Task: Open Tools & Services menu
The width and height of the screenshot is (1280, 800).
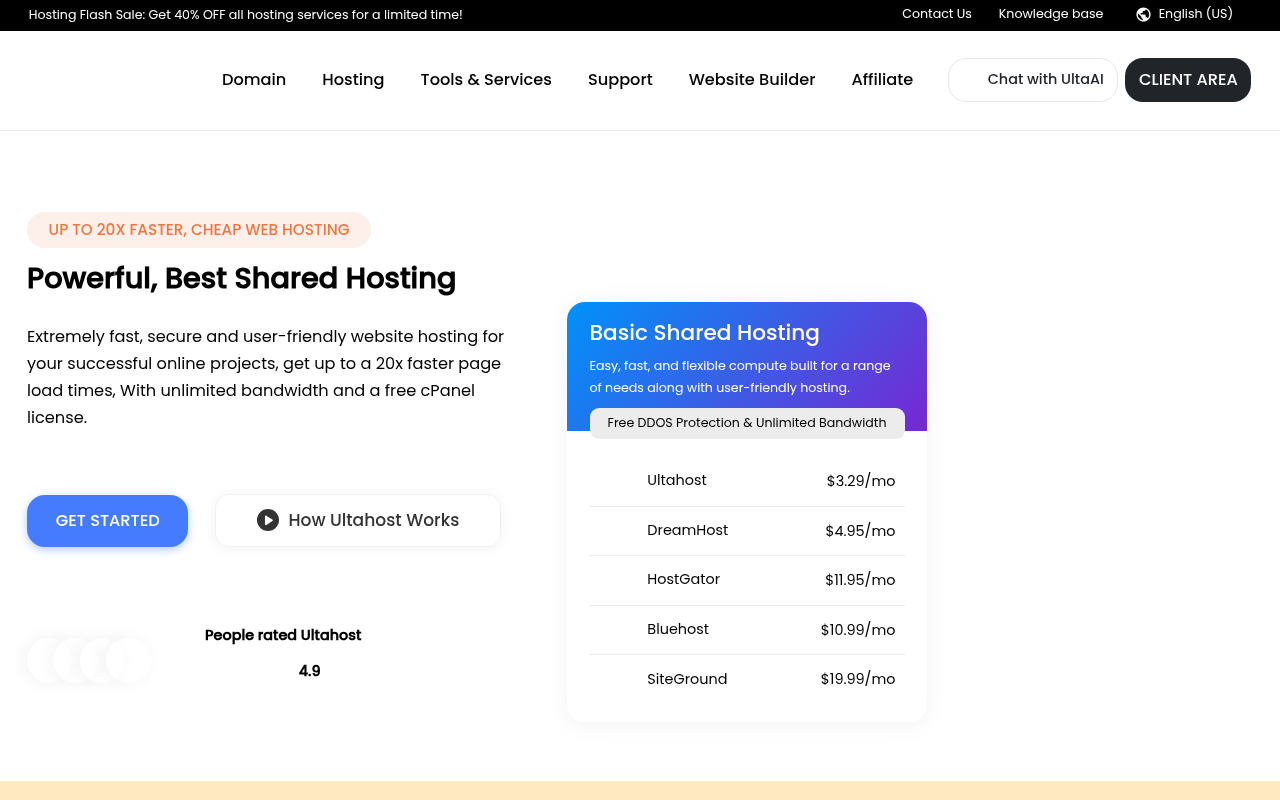Action: 486,80
